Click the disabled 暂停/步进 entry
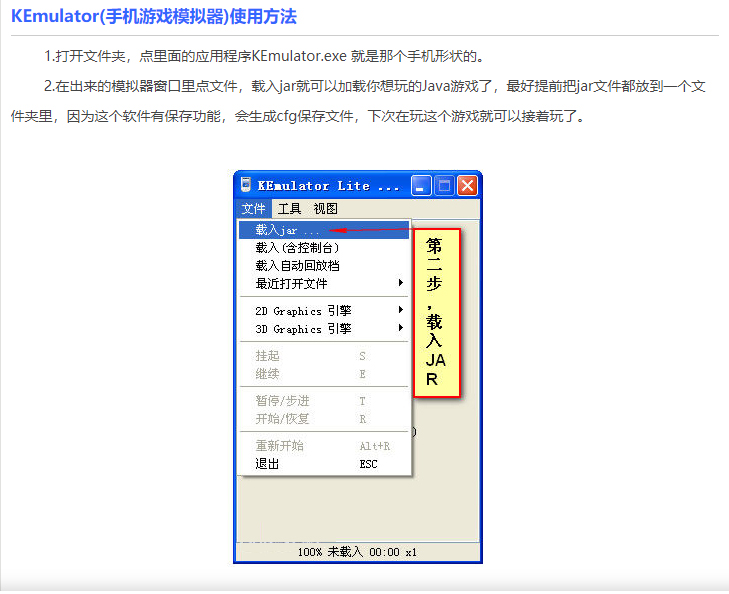Image resolution: width=729 pixels, height=594 pixels. (x=324, y=401)
